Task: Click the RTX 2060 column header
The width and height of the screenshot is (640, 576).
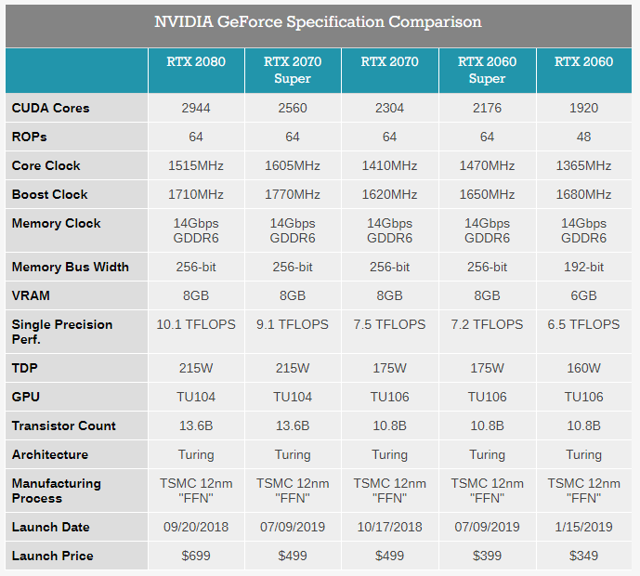Action: coord(584,62)
